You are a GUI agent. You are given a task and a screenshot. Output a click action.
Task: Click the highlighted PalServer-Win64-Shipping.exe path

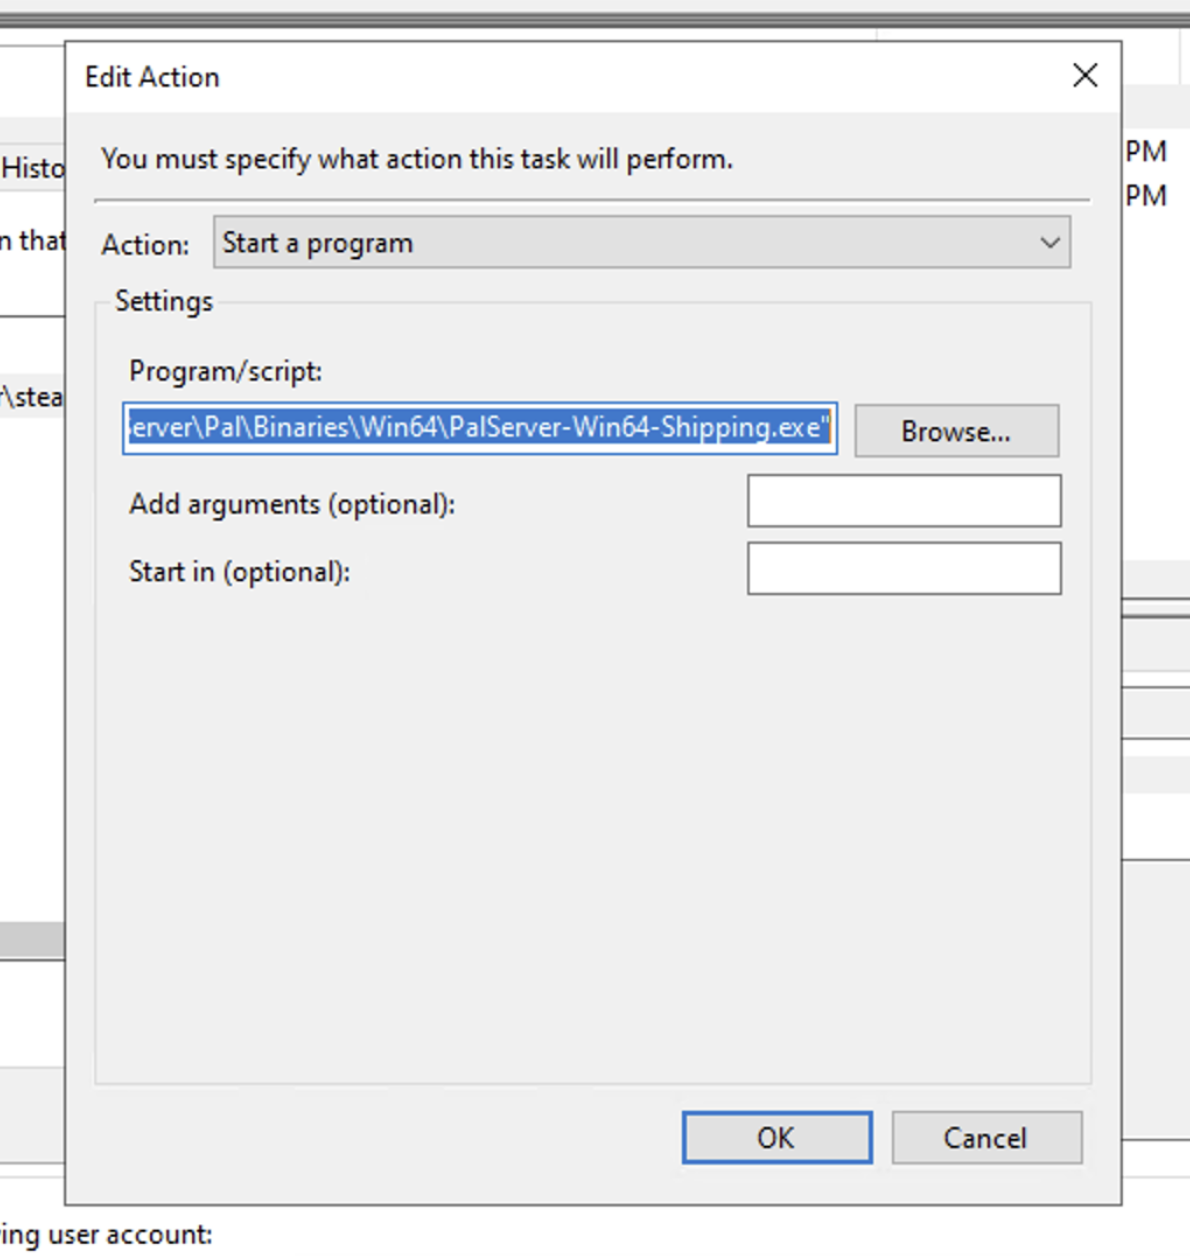coord(480,428)
